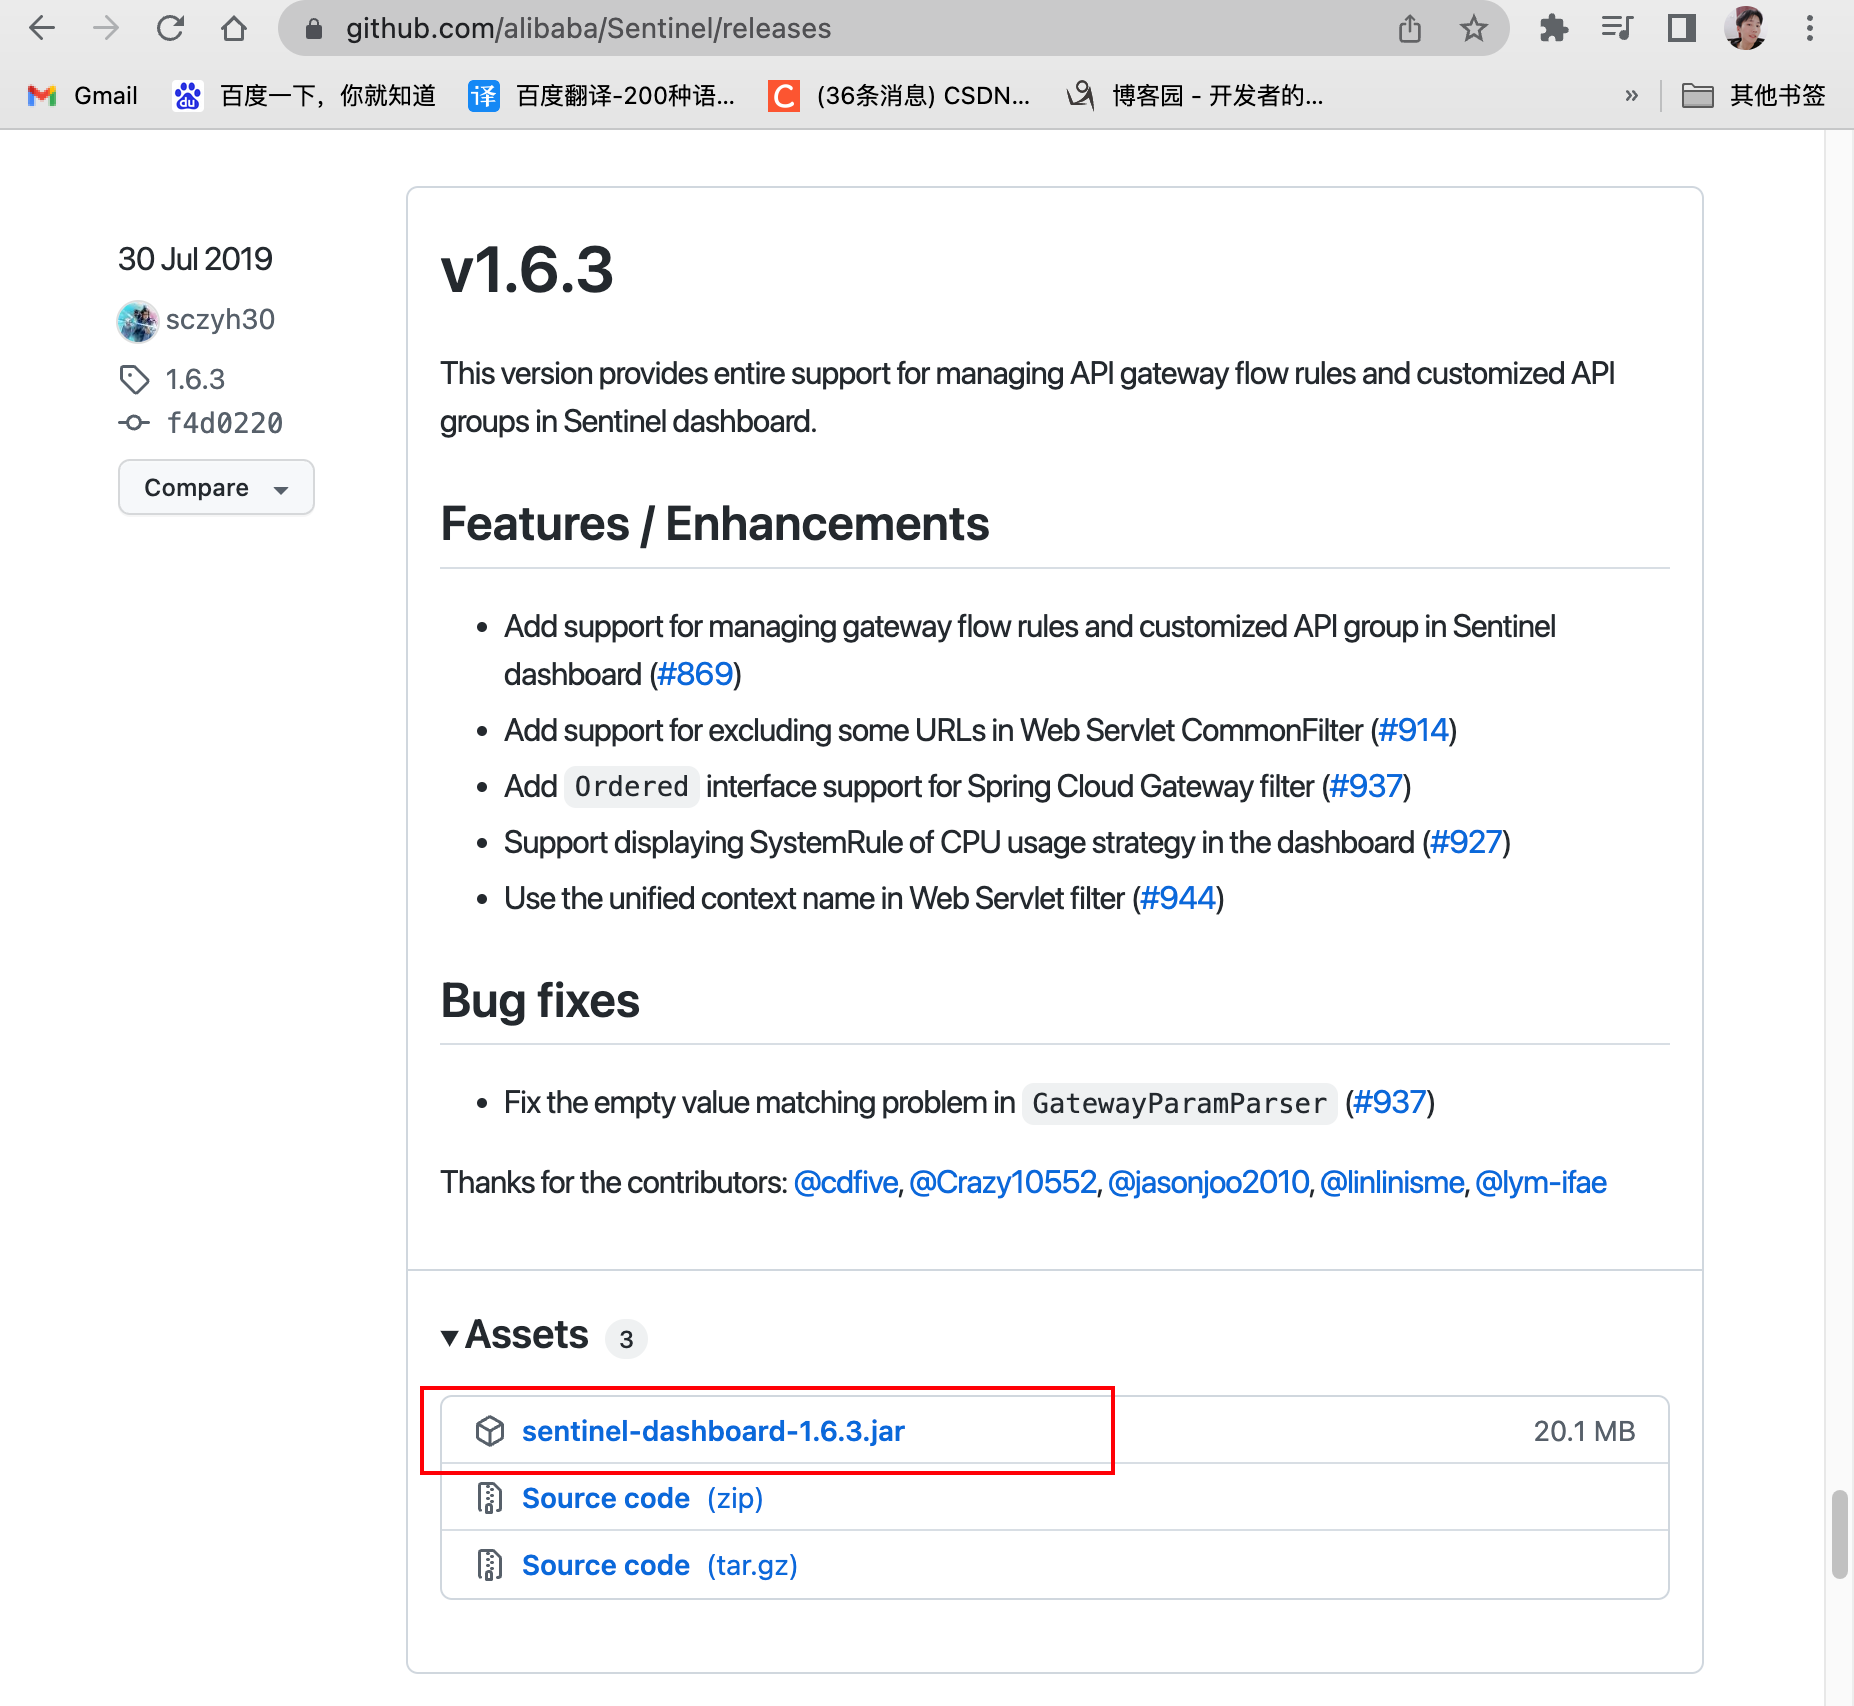Open commit f4d0220
This screenshot has width=1854, height=1706.
tap(224, 423)
